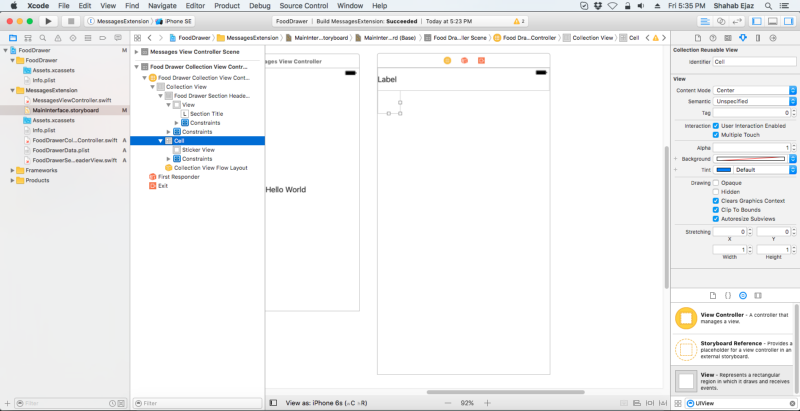Expand Messages View Controller Scene
This screenshot has height=411, width=800.
pos(136,52)
